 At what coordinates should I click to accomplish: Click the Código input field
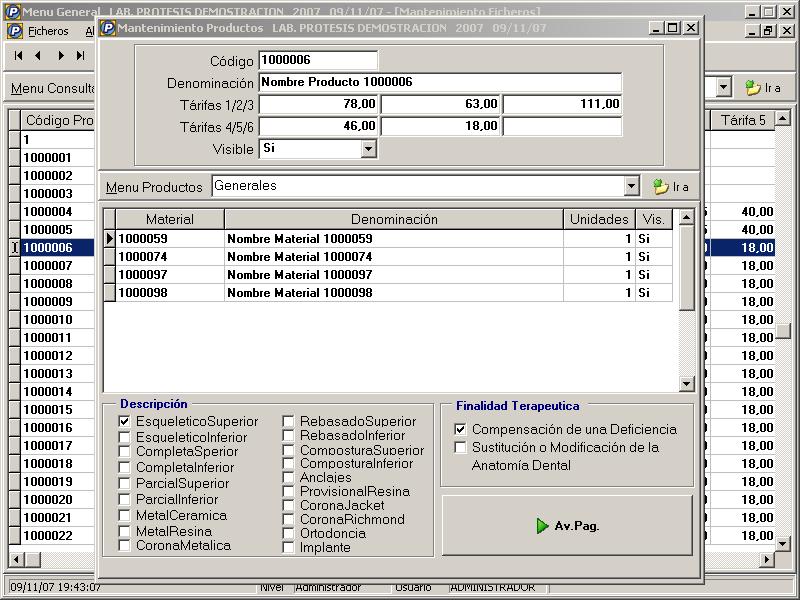tap(318, 60)
